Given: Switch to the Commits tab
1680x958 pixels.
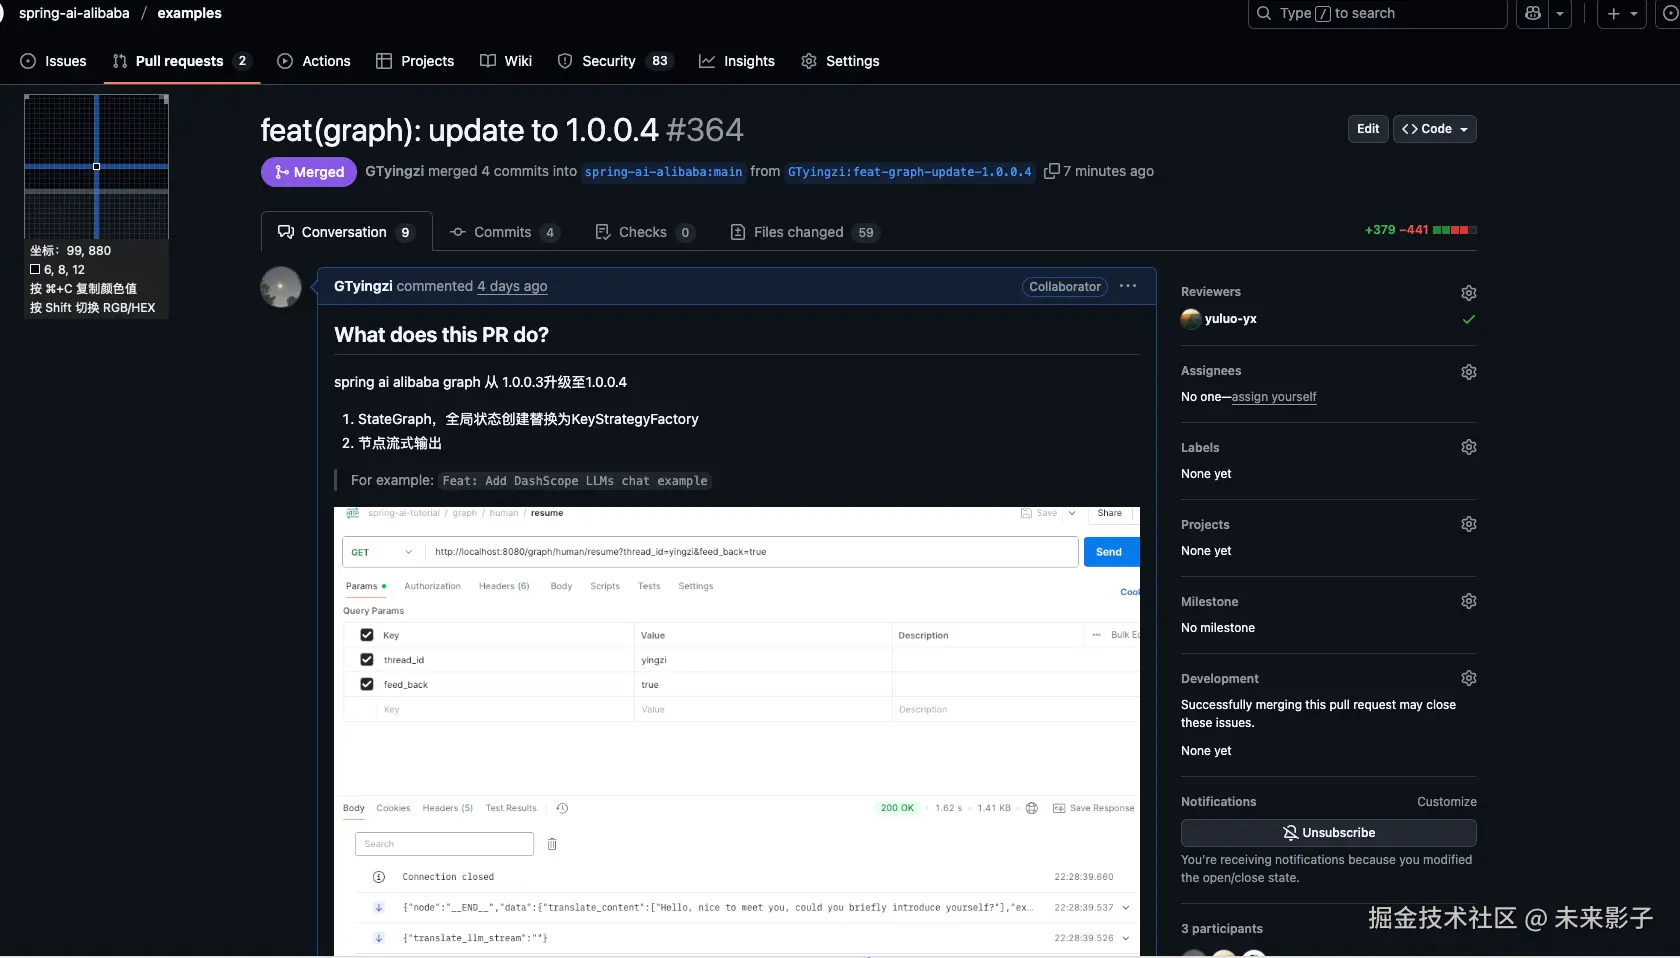Looking at the screenshot, I should click(504, 232).
